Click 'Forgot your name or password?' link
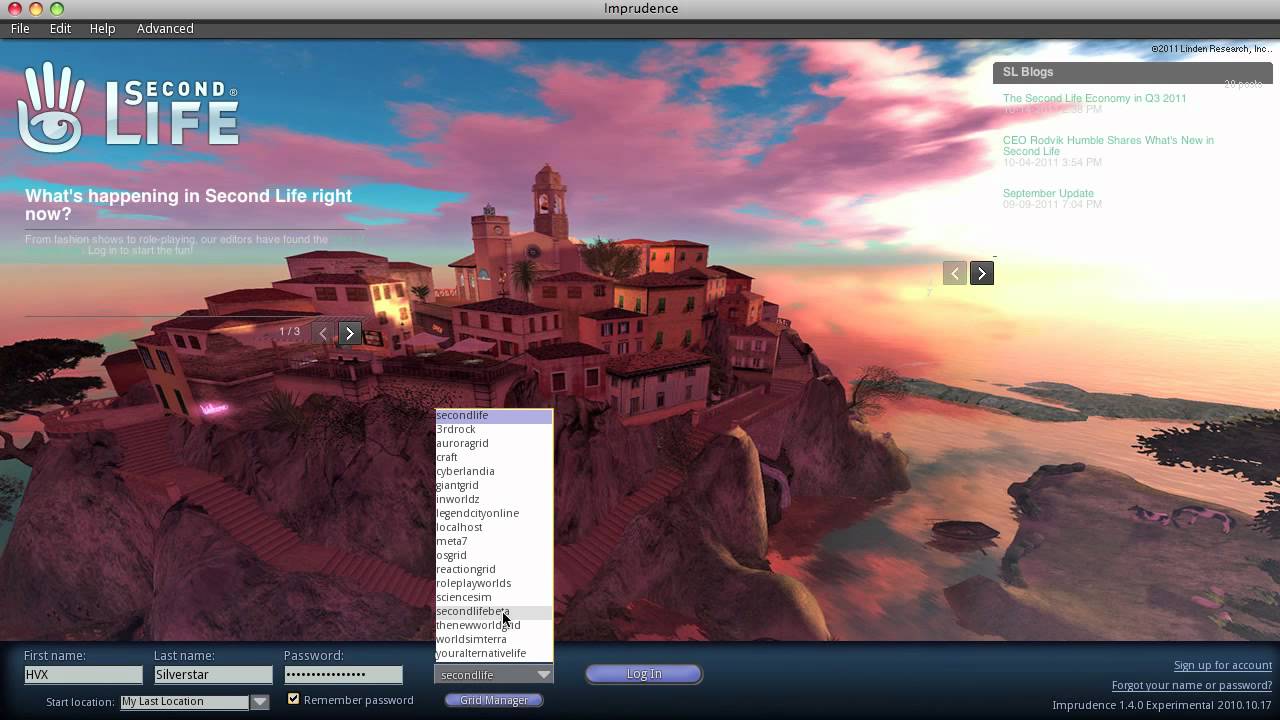 tap(1192, 685)
